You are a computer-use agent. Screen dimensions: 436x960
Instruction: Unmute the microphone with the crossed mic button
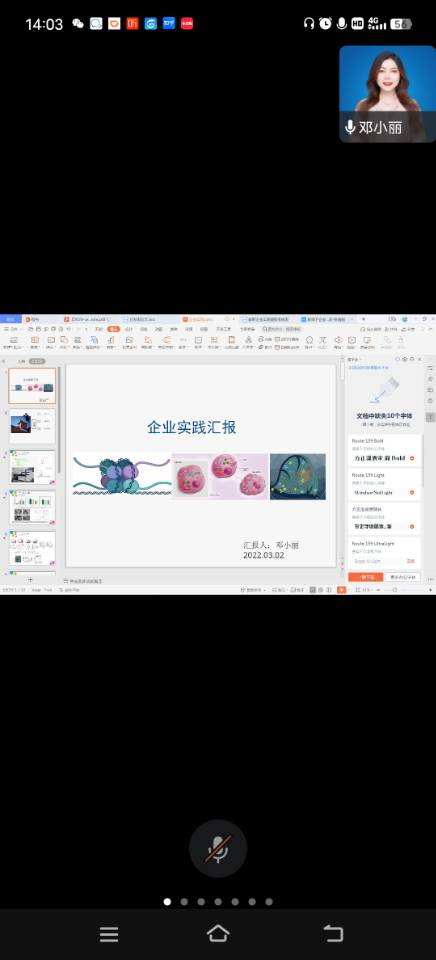[x=217, y=849]
